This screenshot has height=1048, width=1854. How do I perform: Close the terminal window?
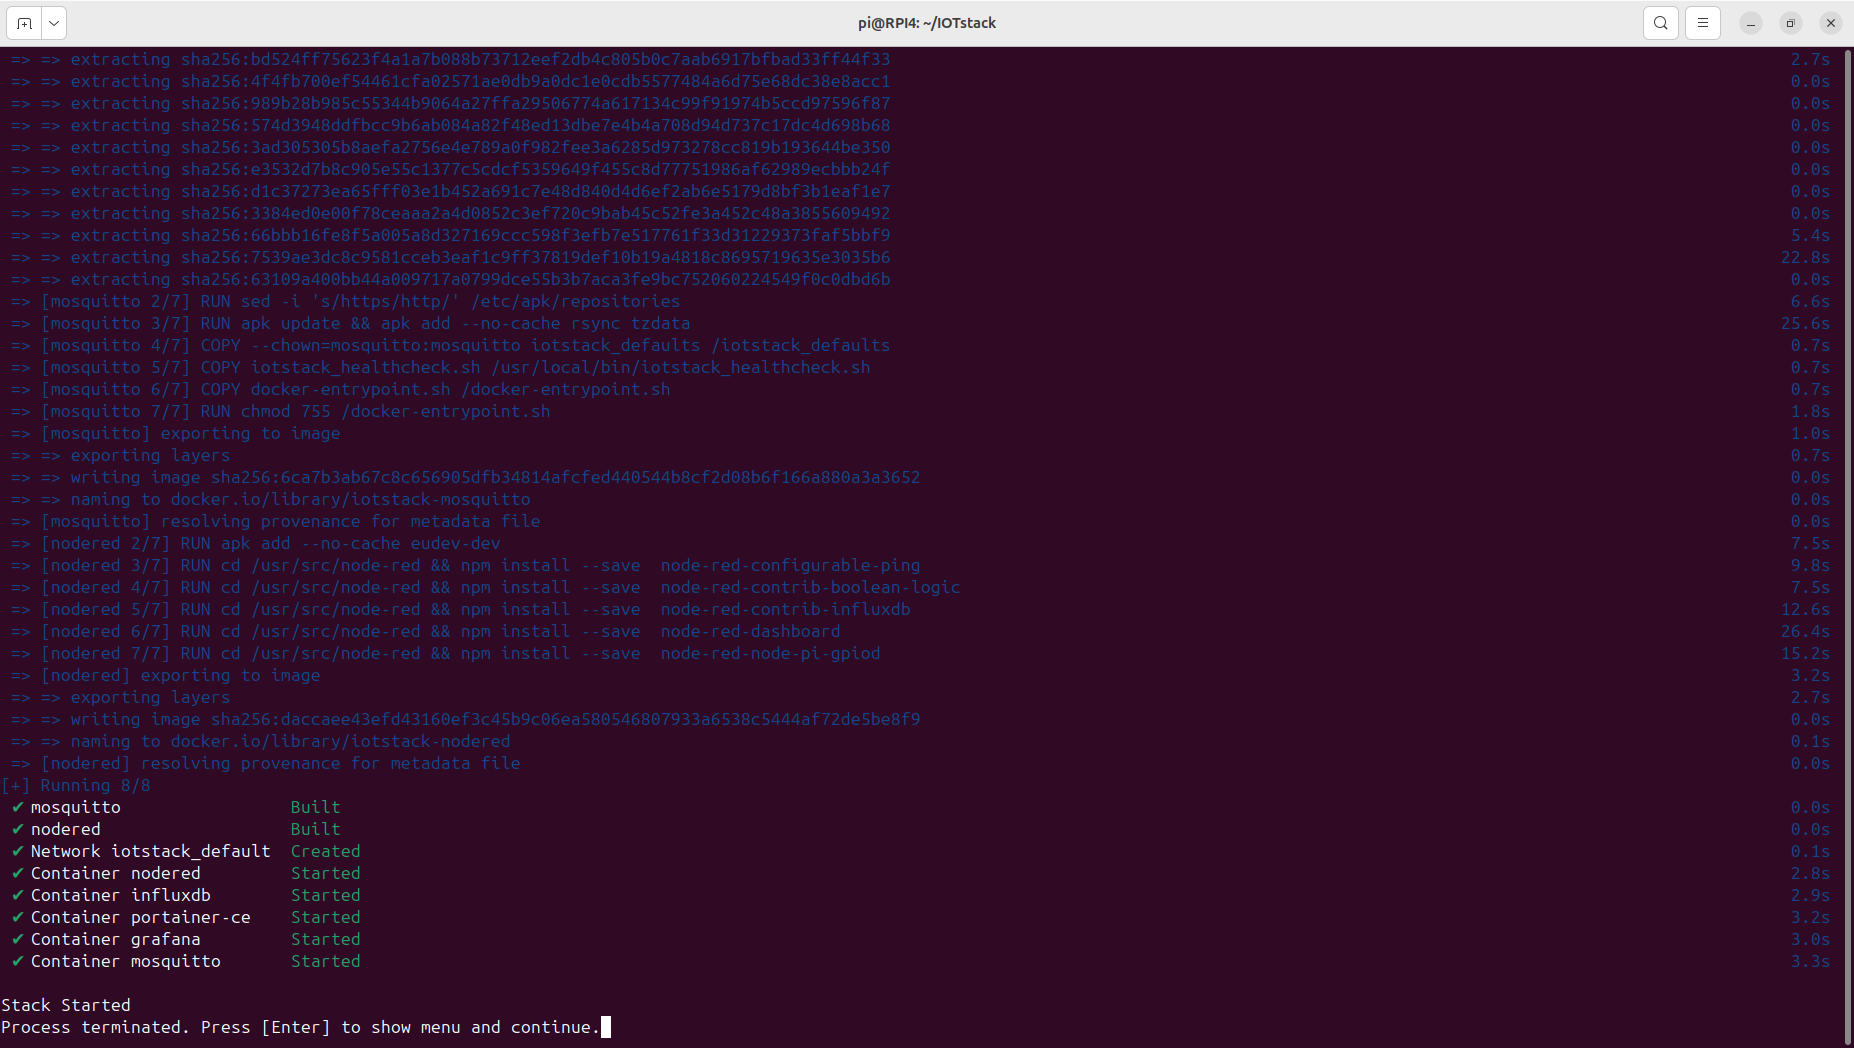[1831, 23]
